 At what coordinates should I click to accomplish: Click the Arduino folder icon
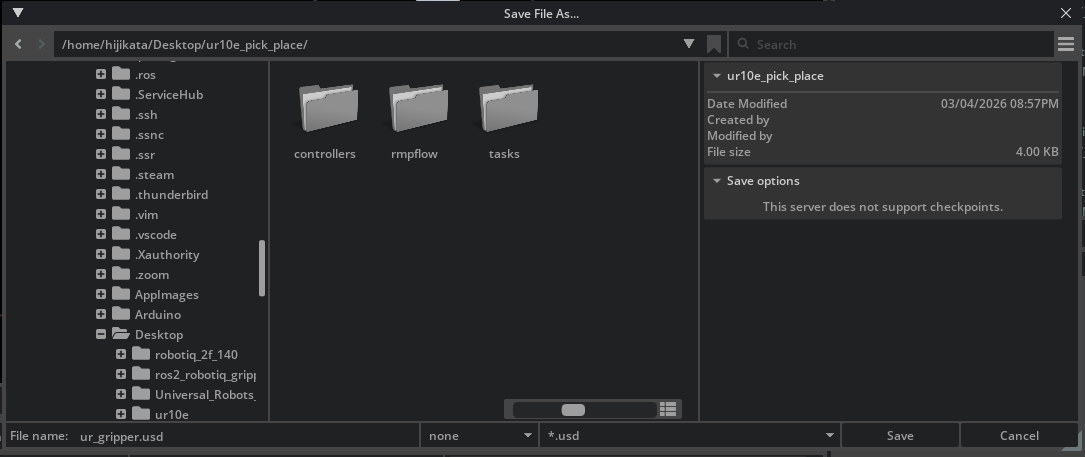click(x=121, y=314)
